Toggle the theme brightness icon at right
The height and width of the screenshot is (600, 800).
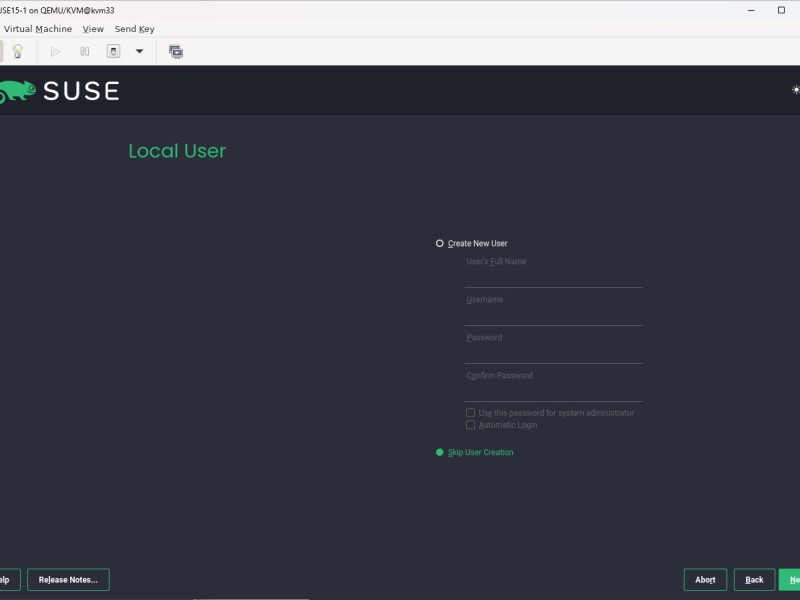coord(795,90)
